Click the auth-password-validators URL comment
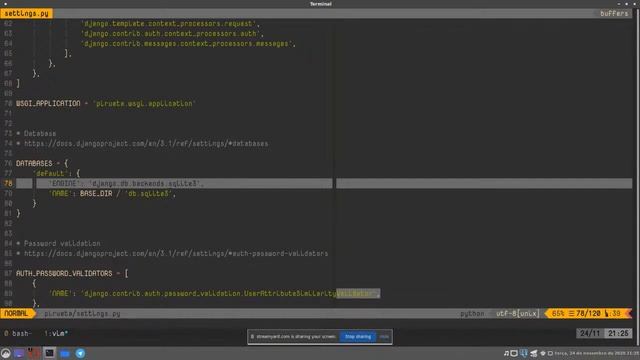 172,253
